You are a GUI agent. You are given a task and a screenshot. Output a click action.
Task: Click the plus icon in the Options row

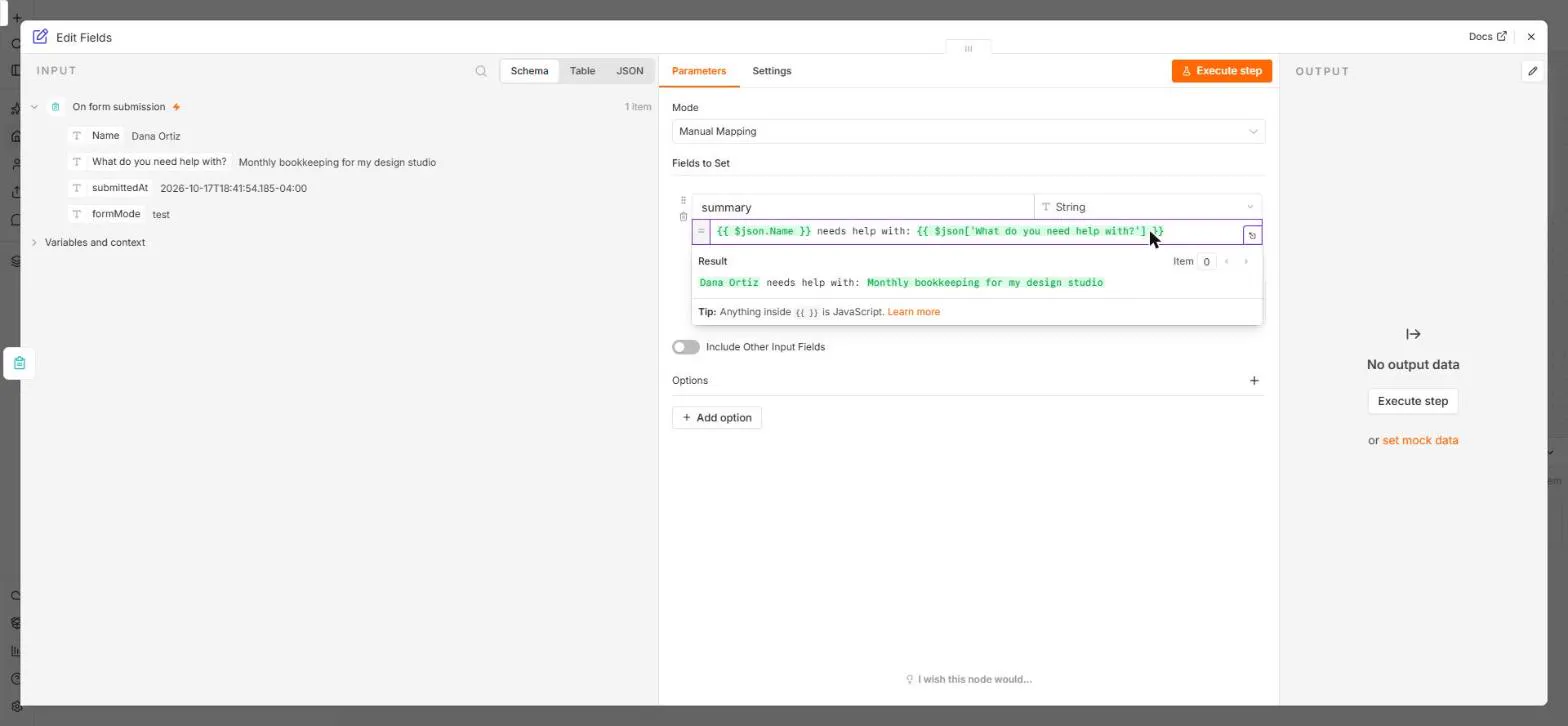click(1254, 380)
